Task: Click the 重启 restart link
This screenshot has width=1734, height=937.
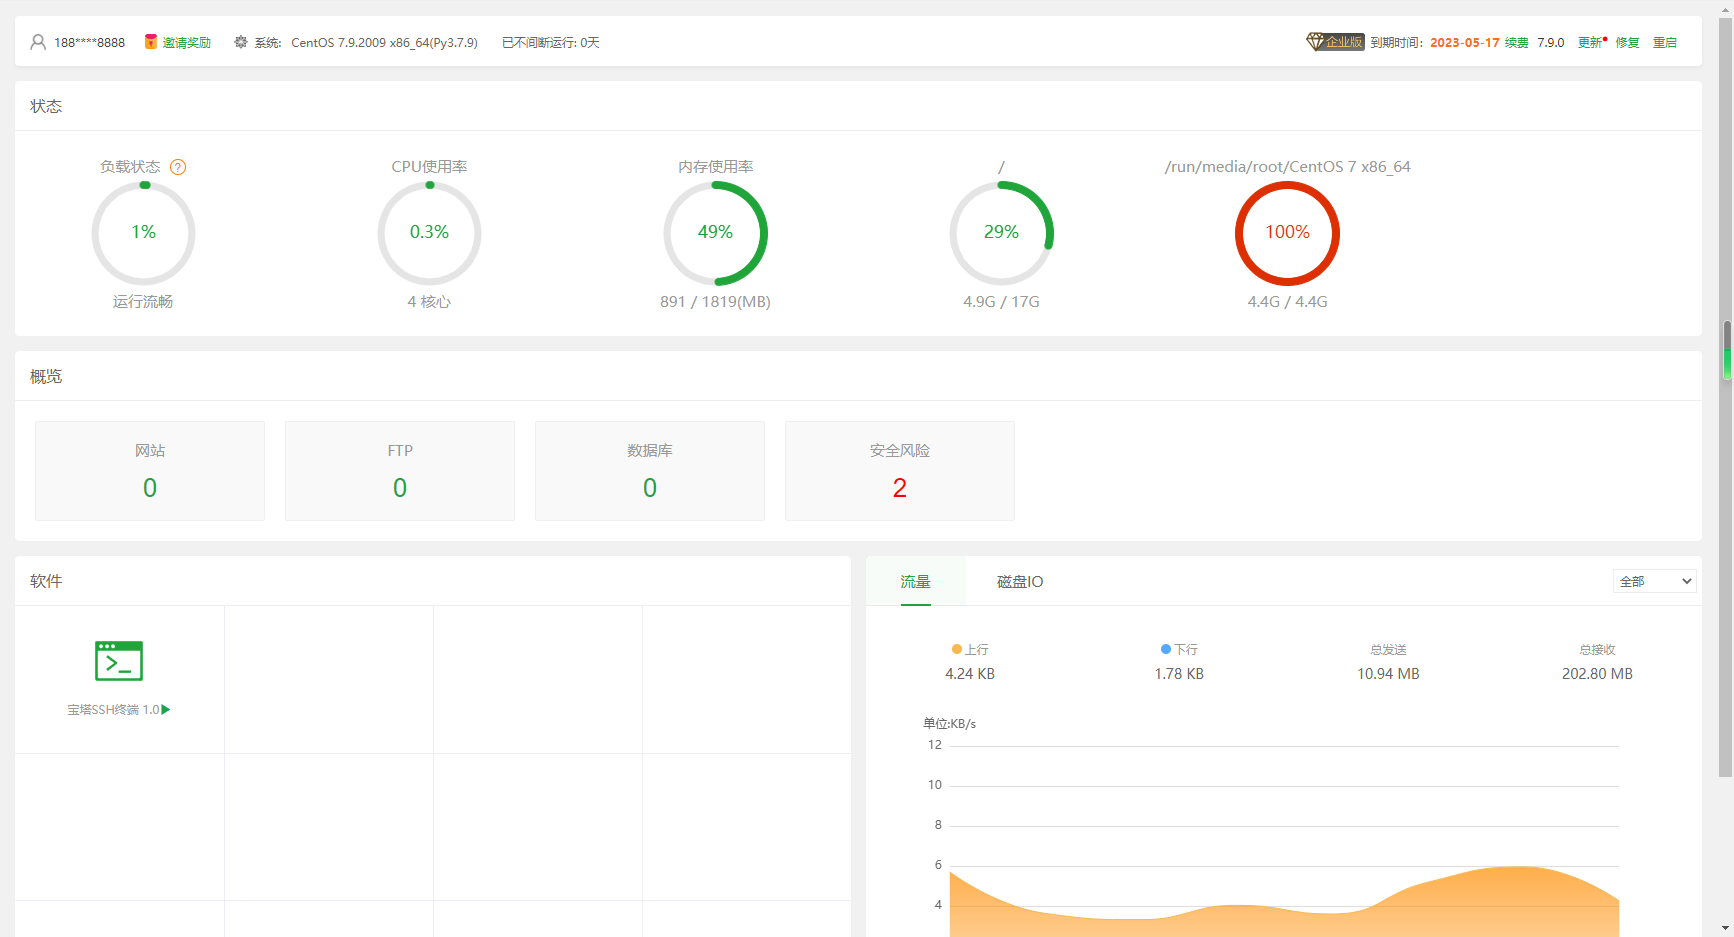Action: 1664,42
